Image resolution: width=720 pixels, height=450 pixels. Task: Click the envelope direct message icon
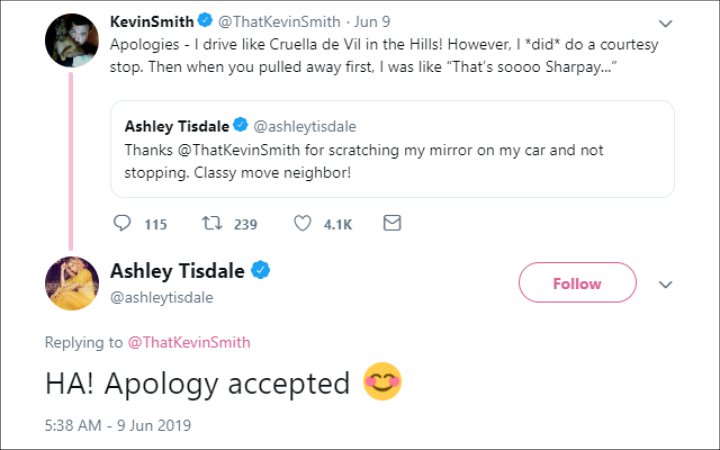click(392, 223)
